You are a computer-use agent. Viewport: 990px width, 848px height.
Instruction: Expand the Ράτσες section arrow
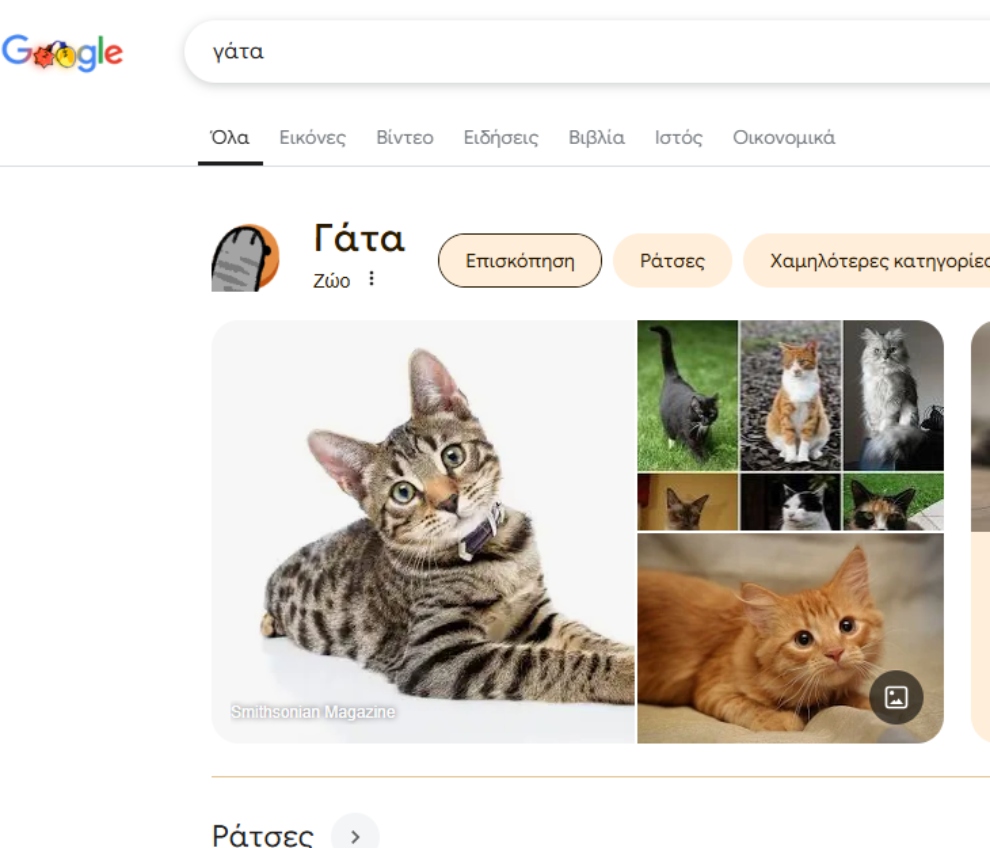click(x=355, y=833)
